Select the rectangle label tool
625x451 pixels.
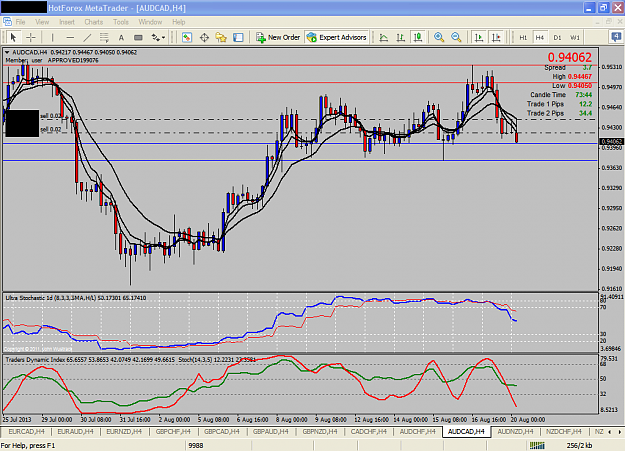pos(138,37)
